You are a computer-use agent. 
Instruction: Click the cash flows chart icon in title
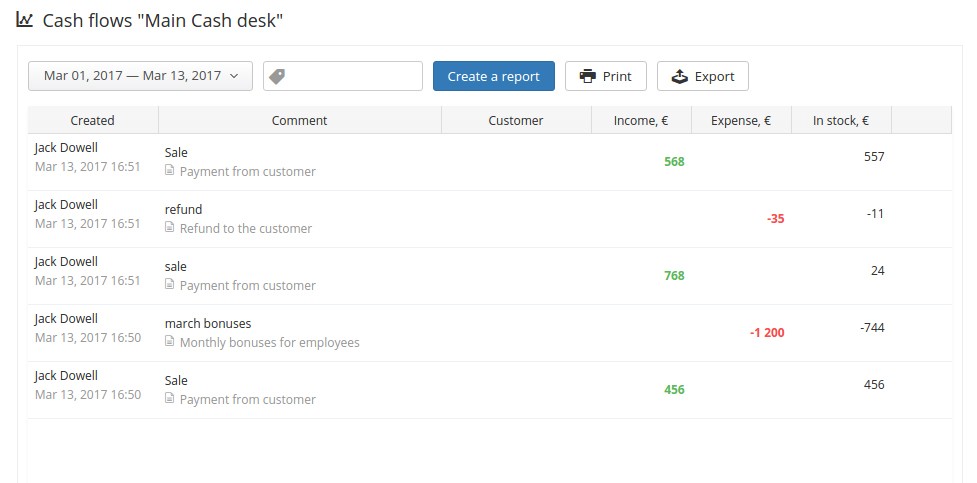[x=24, y=20]
